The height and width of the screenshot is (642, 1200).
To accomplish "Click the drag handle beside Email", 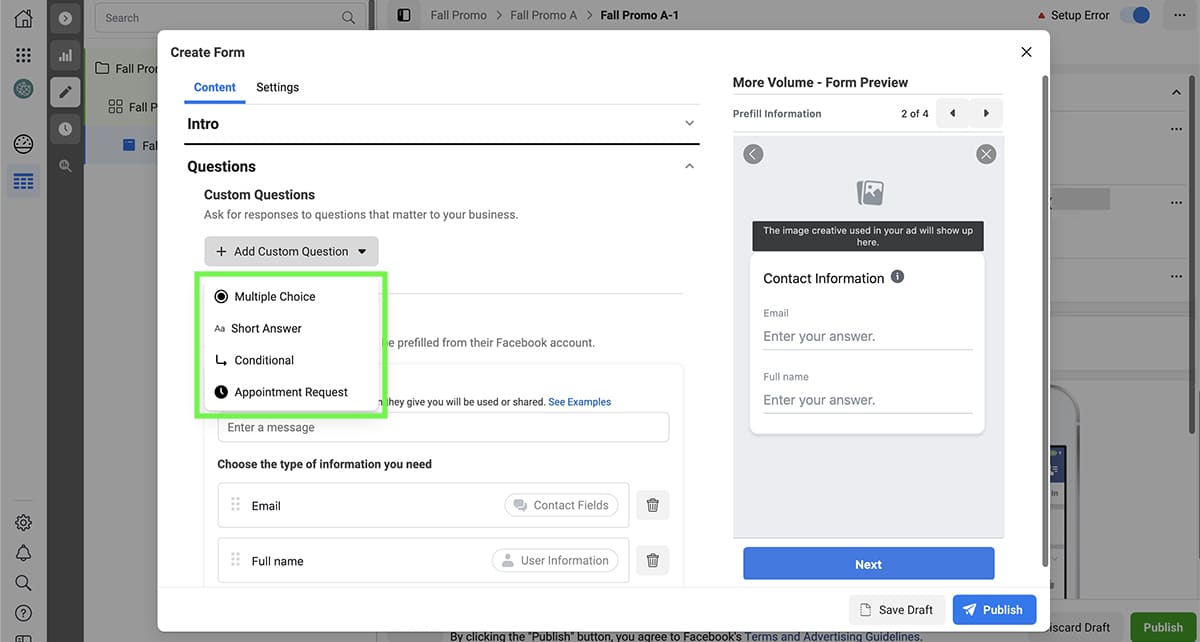I will click(x=236, y=505).
